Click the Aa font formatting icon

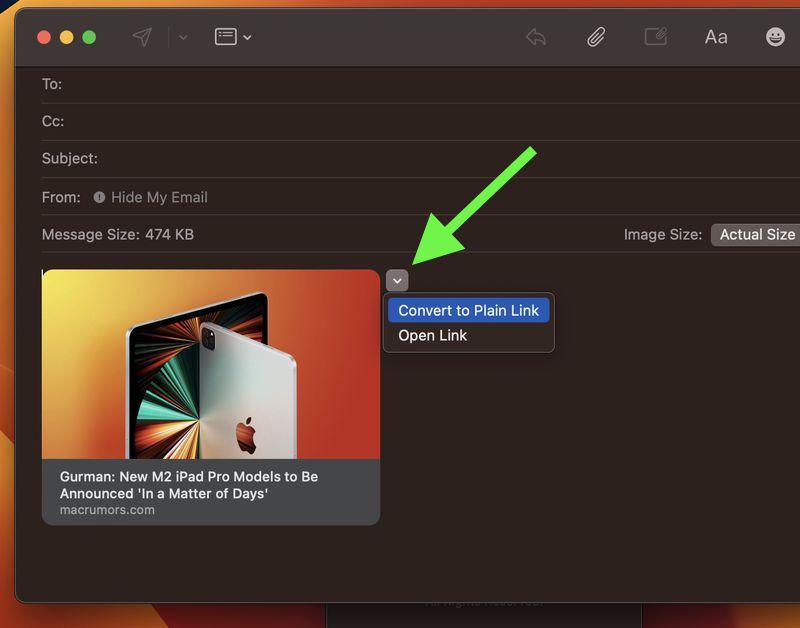[x=716, y=37]
